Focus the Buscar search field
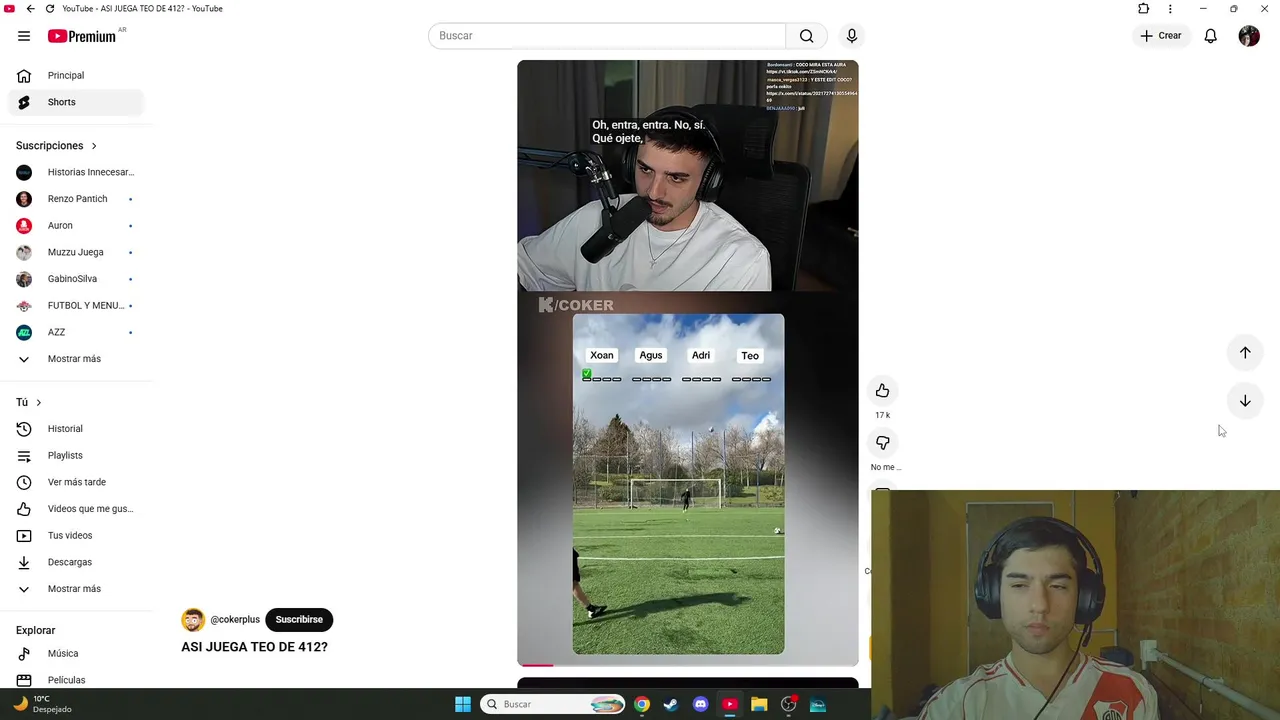 click(607, 36)
